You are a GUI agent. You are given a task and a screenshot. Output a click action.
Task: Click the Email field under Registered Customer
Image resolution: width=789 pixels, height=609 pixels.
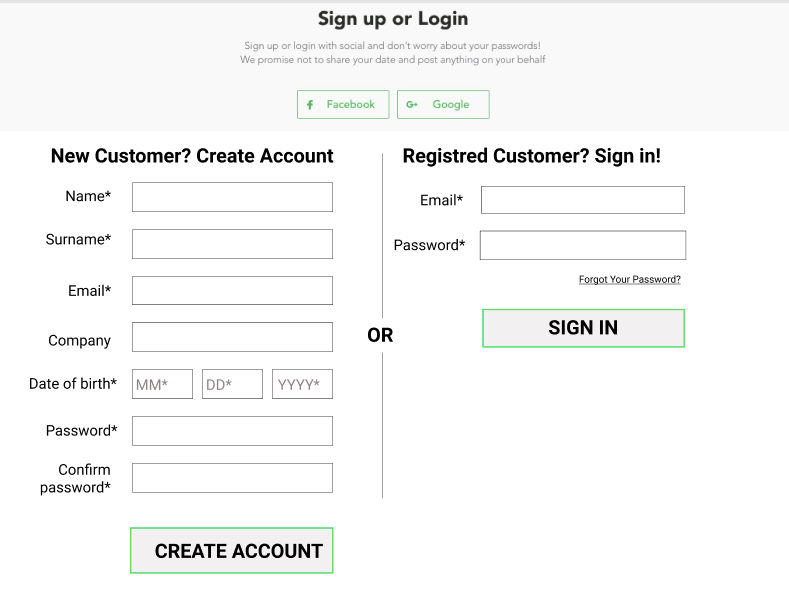[x=583, y=200]
